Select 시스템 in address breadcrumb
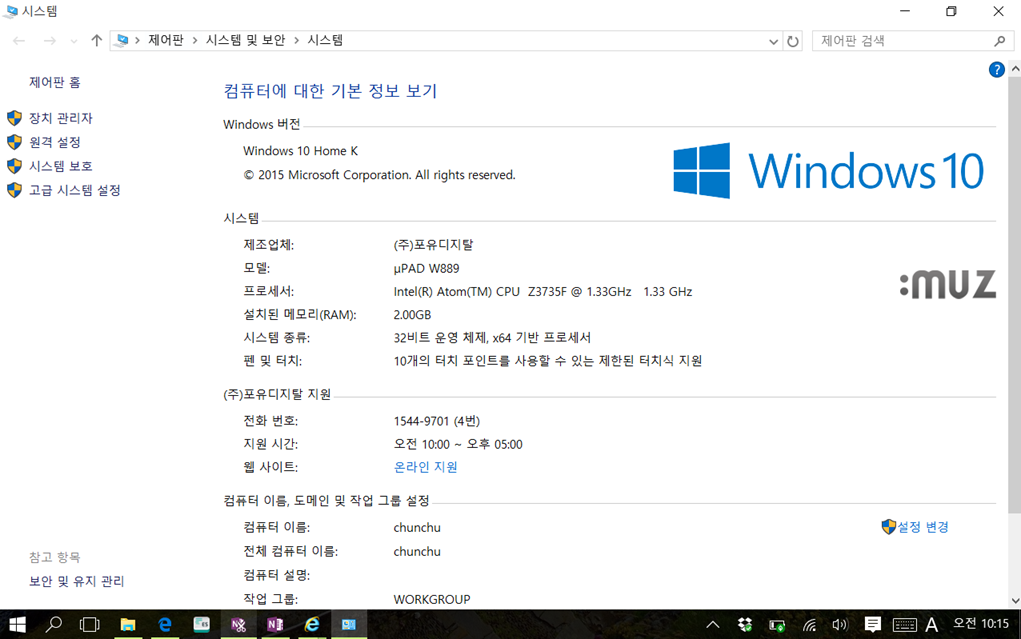The image size is (1021, 639). point(325,40)
